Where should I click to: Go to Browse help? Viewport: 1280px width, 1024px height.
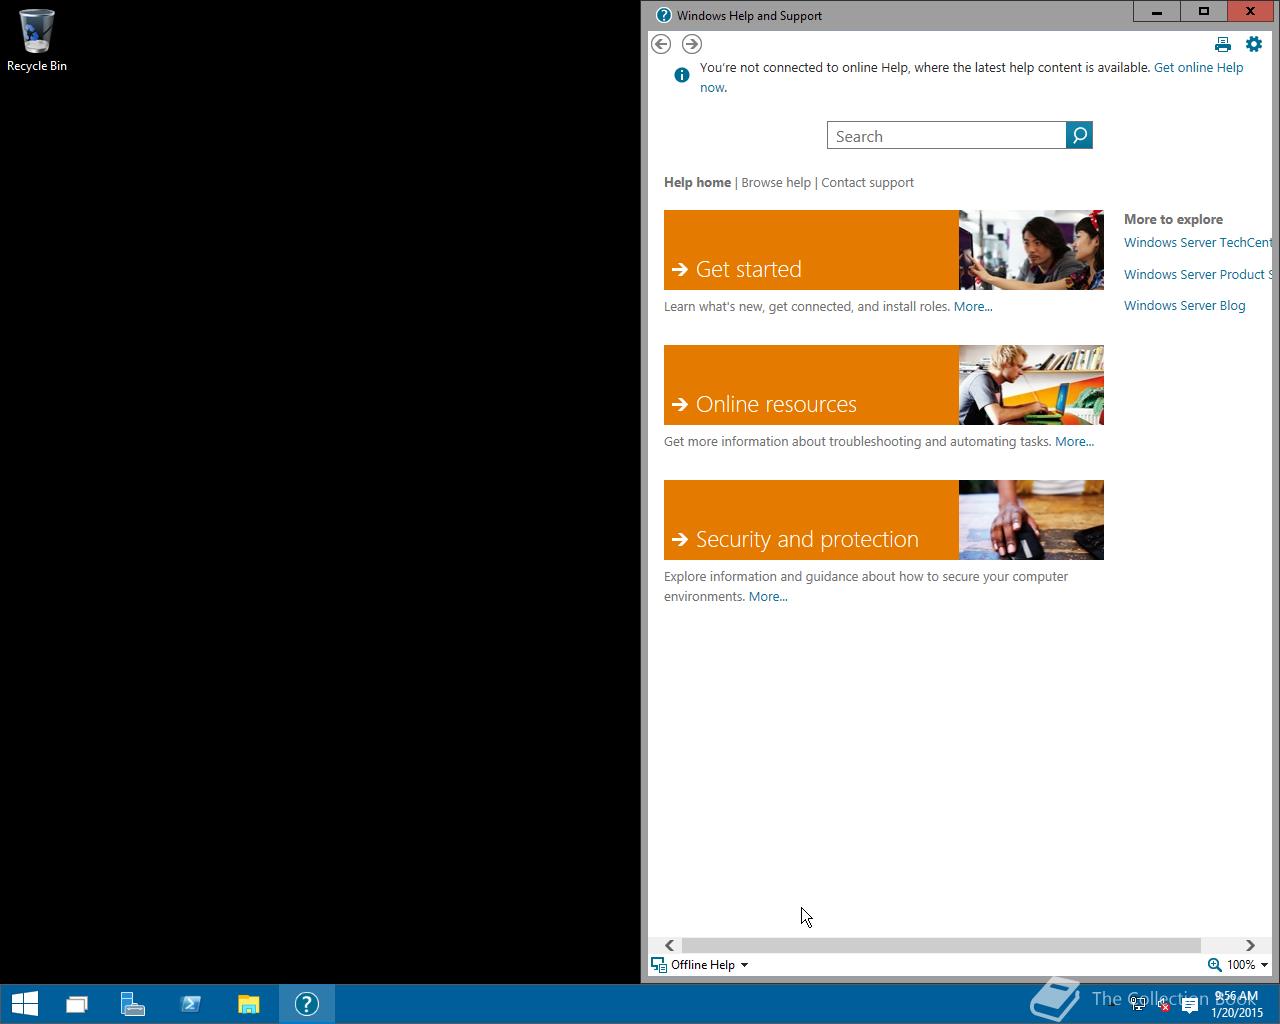coord(776,182)
